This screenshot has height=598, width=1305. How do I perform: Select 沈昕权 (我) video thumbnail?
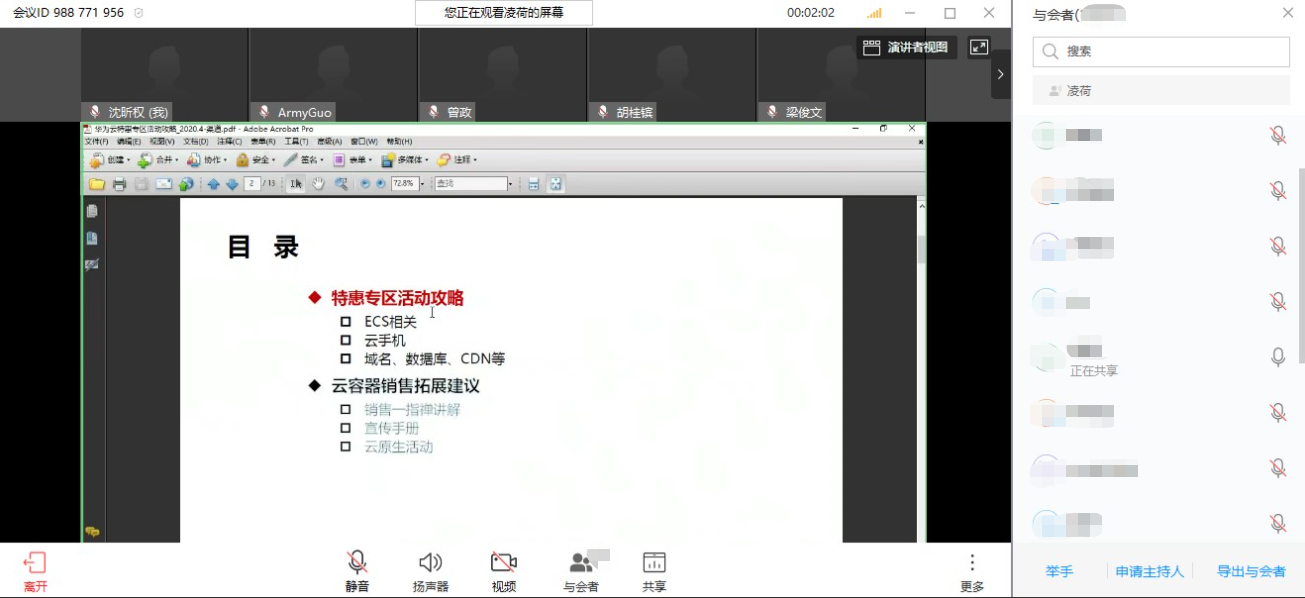coord(164,75)
